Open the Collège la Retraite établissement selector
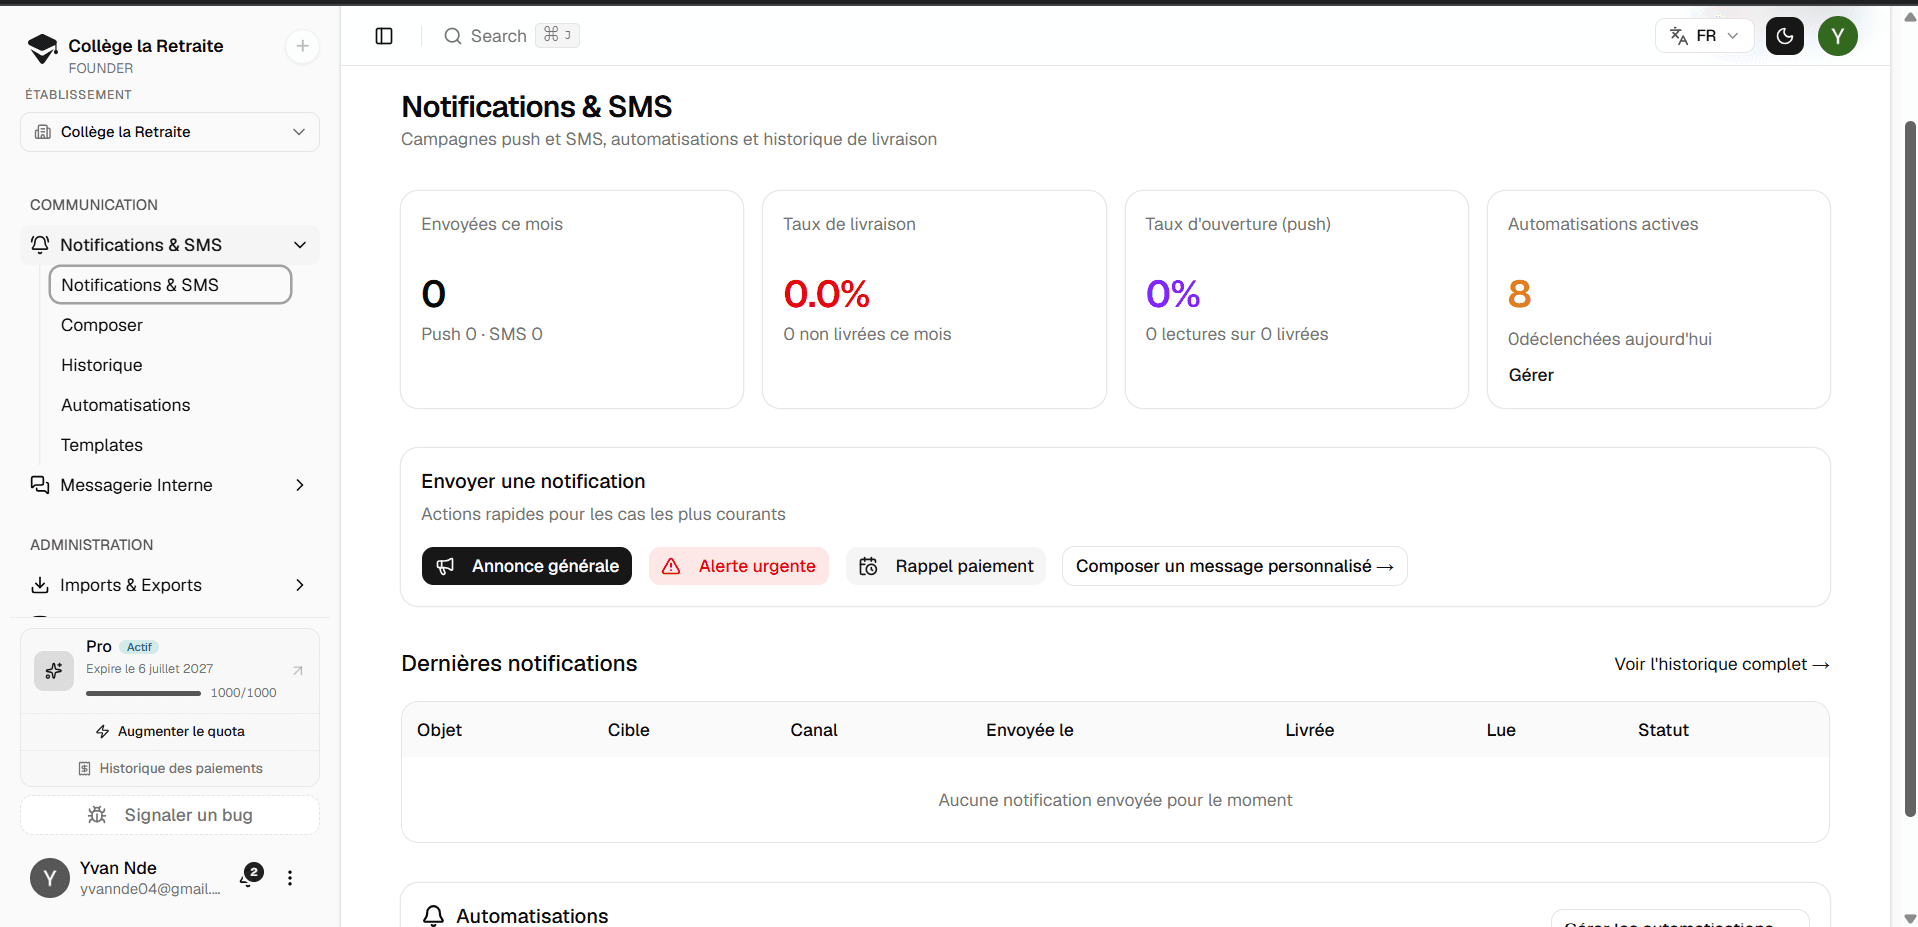Screen dimensions: 1918x927 (x=170, y=132)
